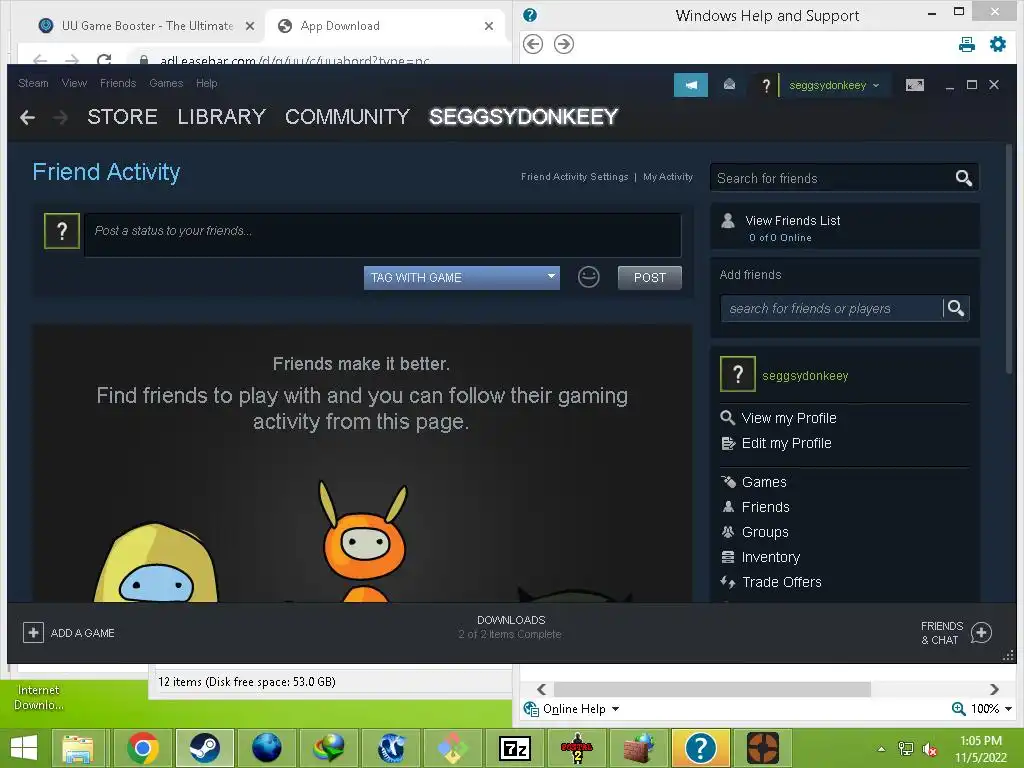Click the Help window horizontal scrollbar

(712, 689)
